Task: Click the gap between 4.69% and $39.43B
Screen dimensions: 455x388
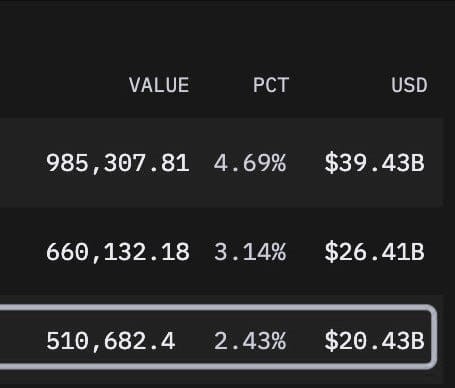Action: click(305, 163)
